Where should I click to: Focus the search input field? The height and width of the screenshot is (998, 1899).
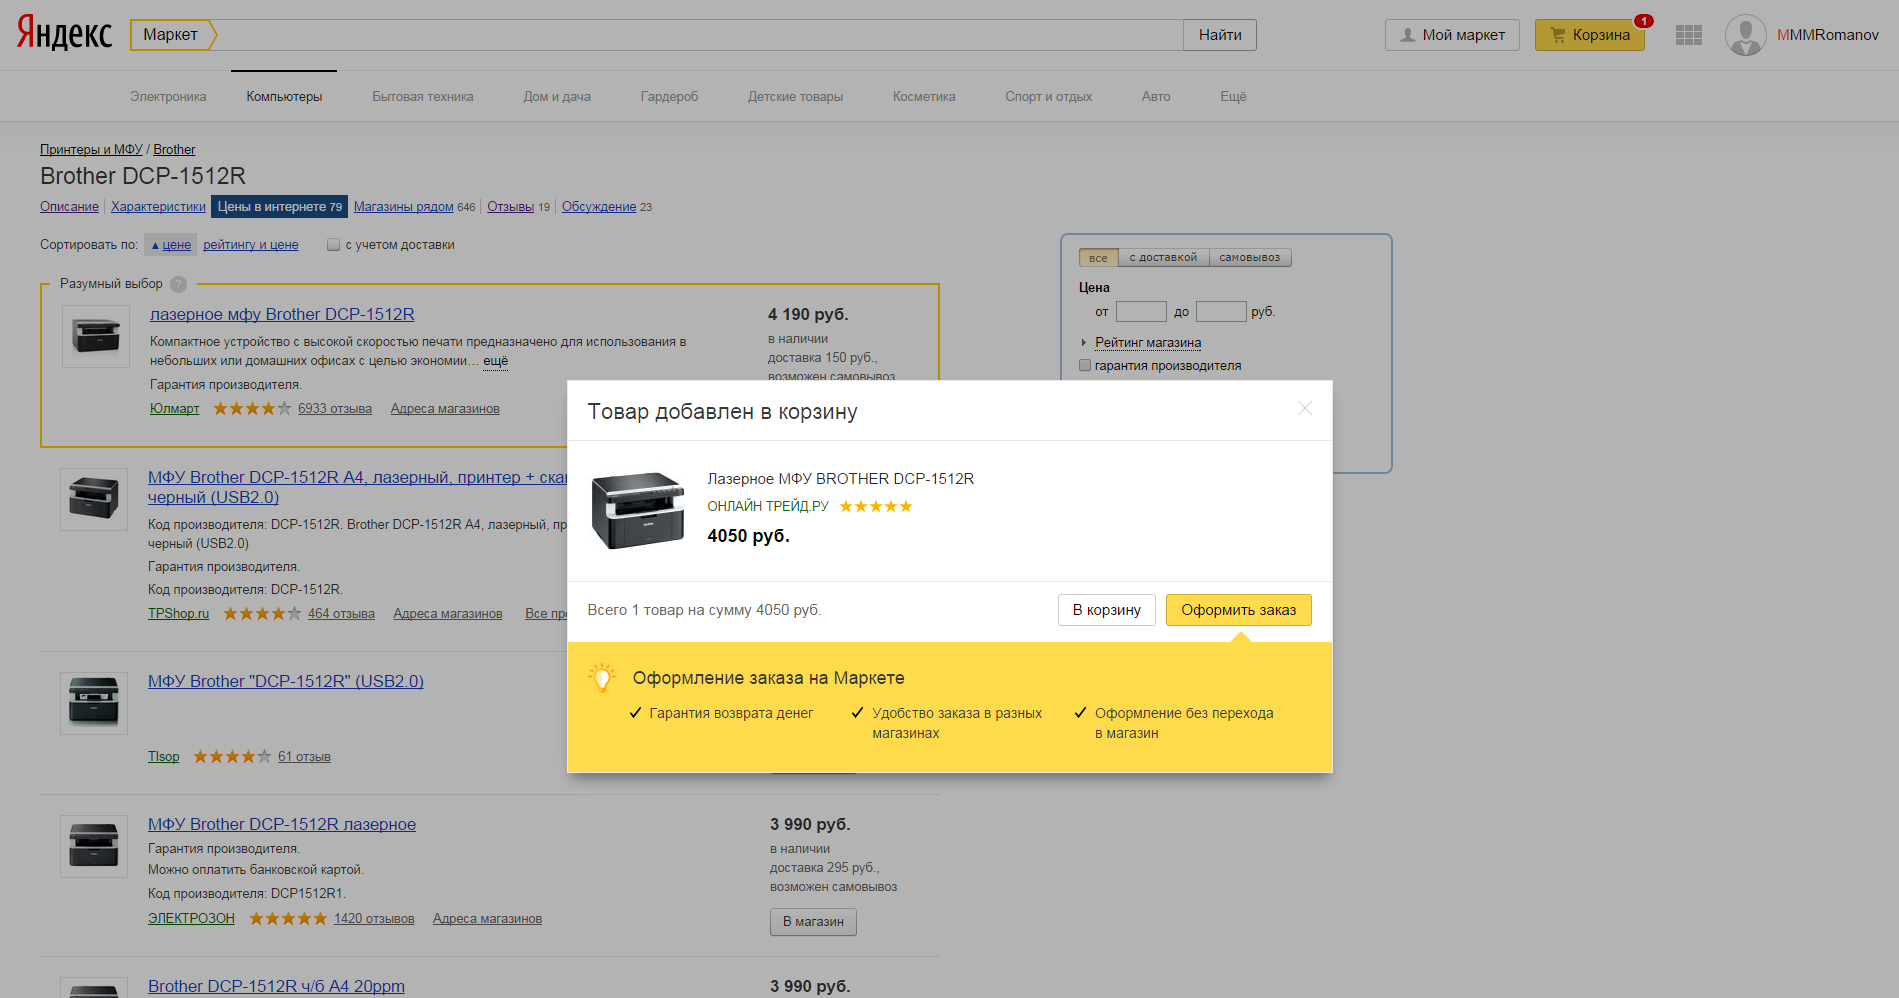pyautogui.click(x=700, y=35)
